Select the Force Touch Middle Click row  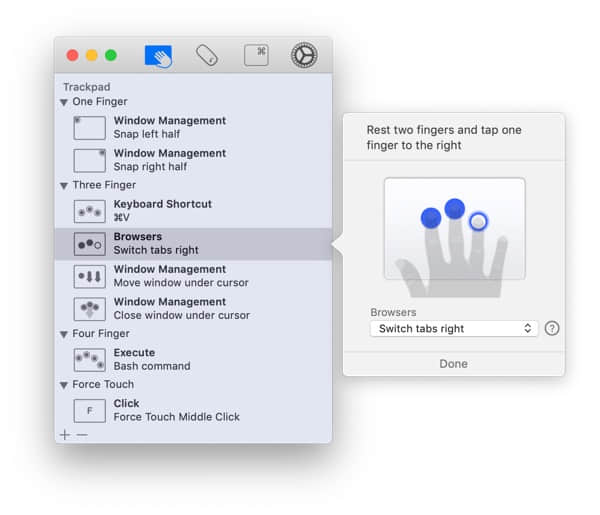193,411
